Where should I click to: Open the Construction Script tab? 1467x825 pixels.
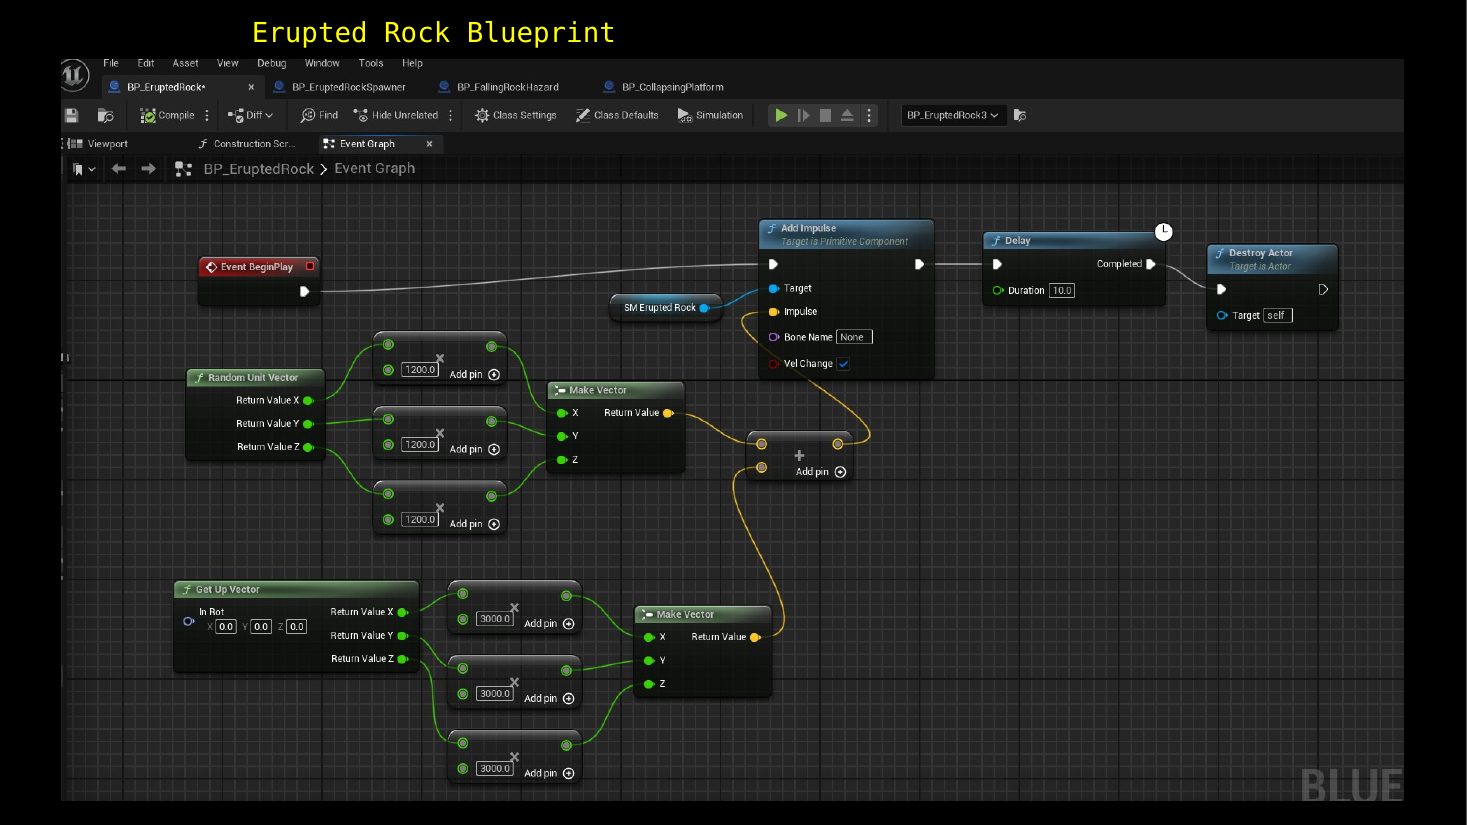246,144
